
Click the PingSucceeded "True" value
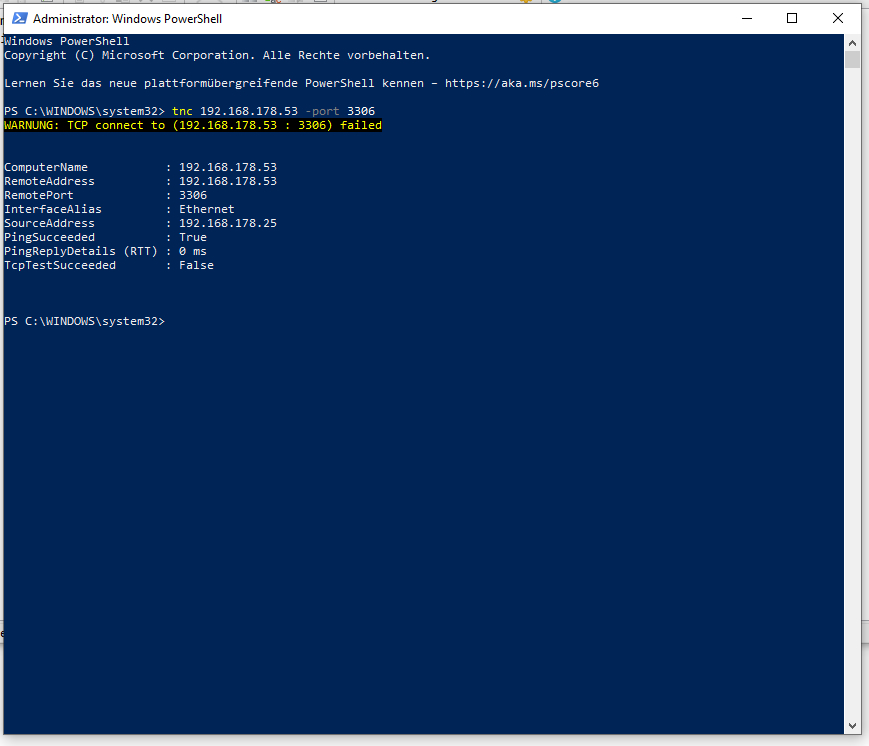pyautogui.click(x=193, y=237)
